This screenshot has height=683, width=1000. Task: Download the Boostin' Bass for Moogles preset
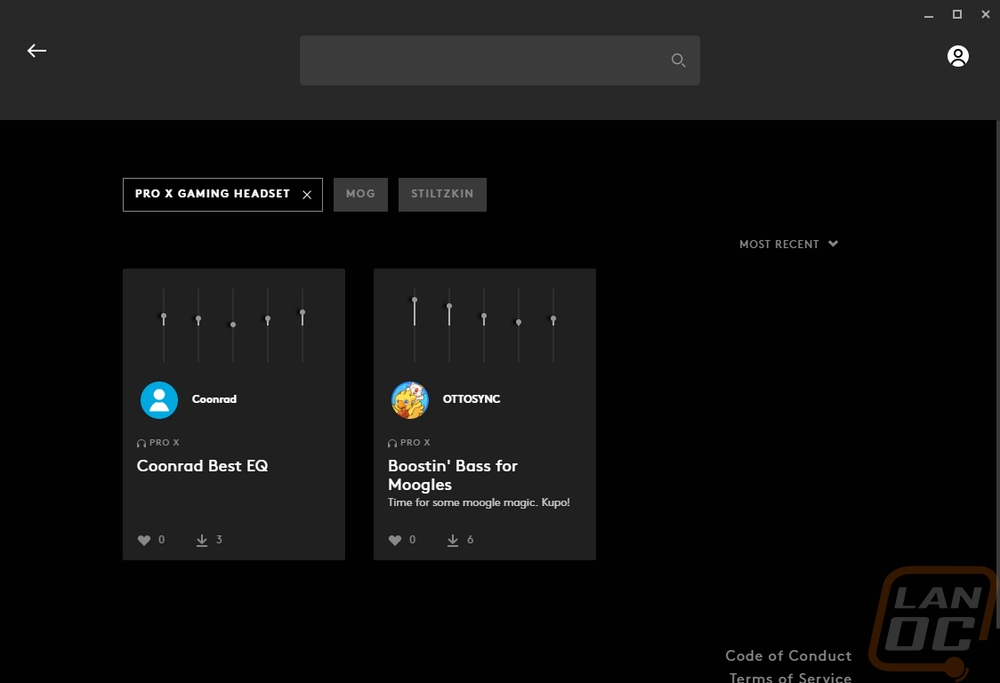click(x=452, y=540)
